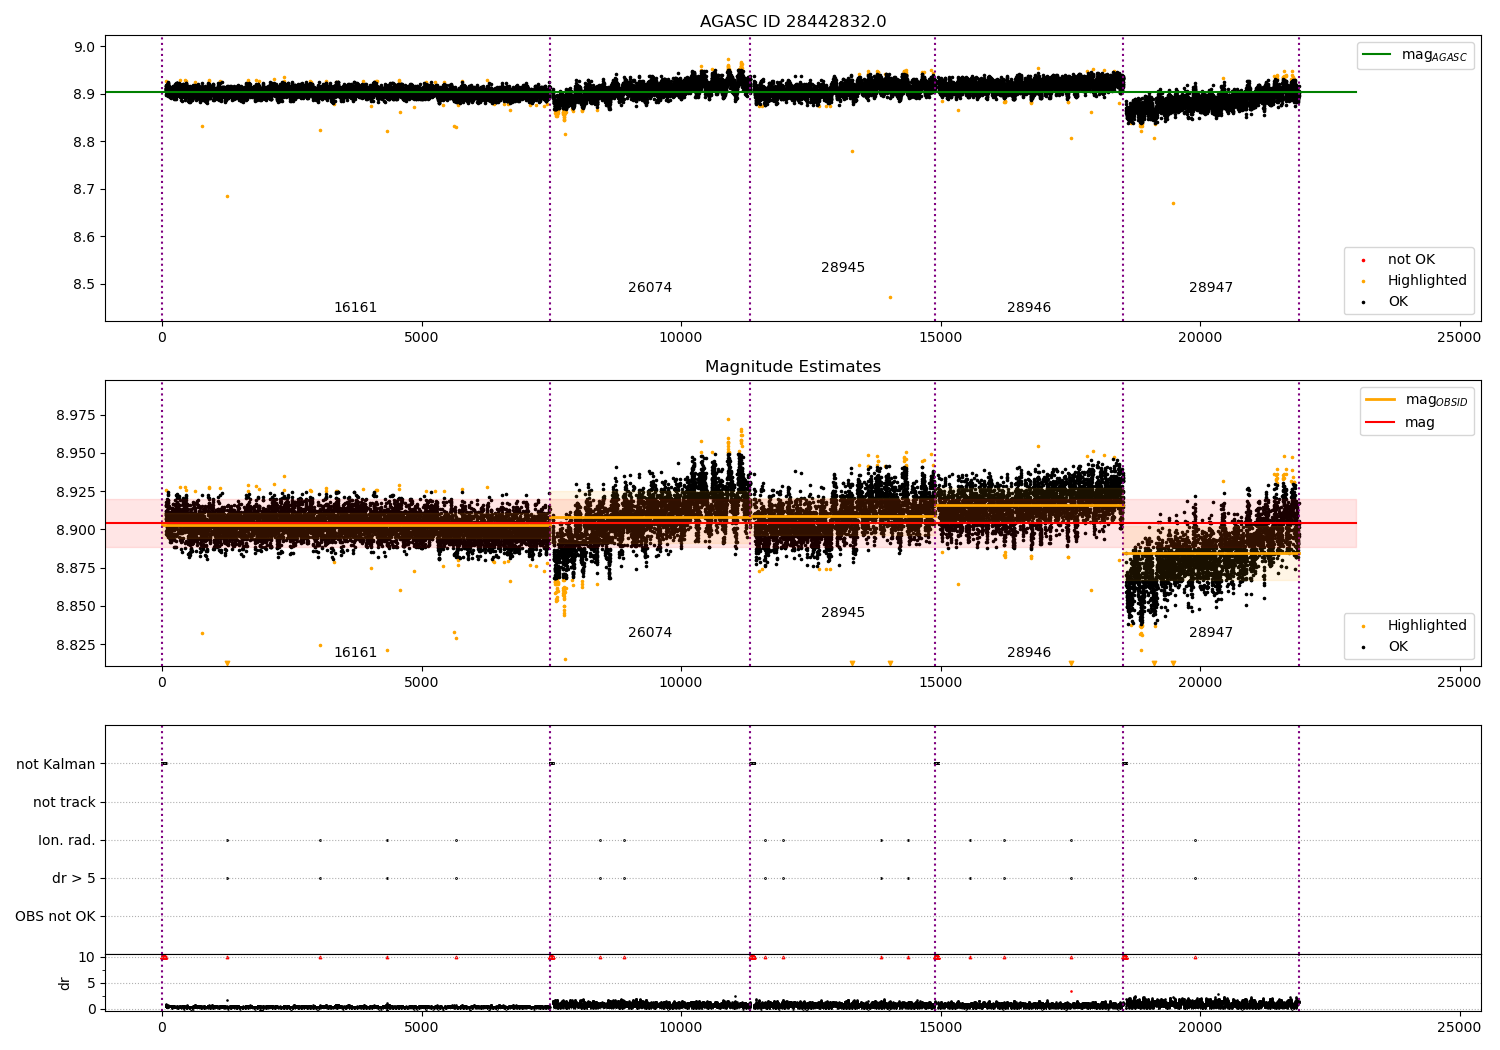Image resolution: width=1500 pixels, height=1050 pixels.
Task: Click the 5 y-tick on the dr axis
Action: (x=92, y=984)
